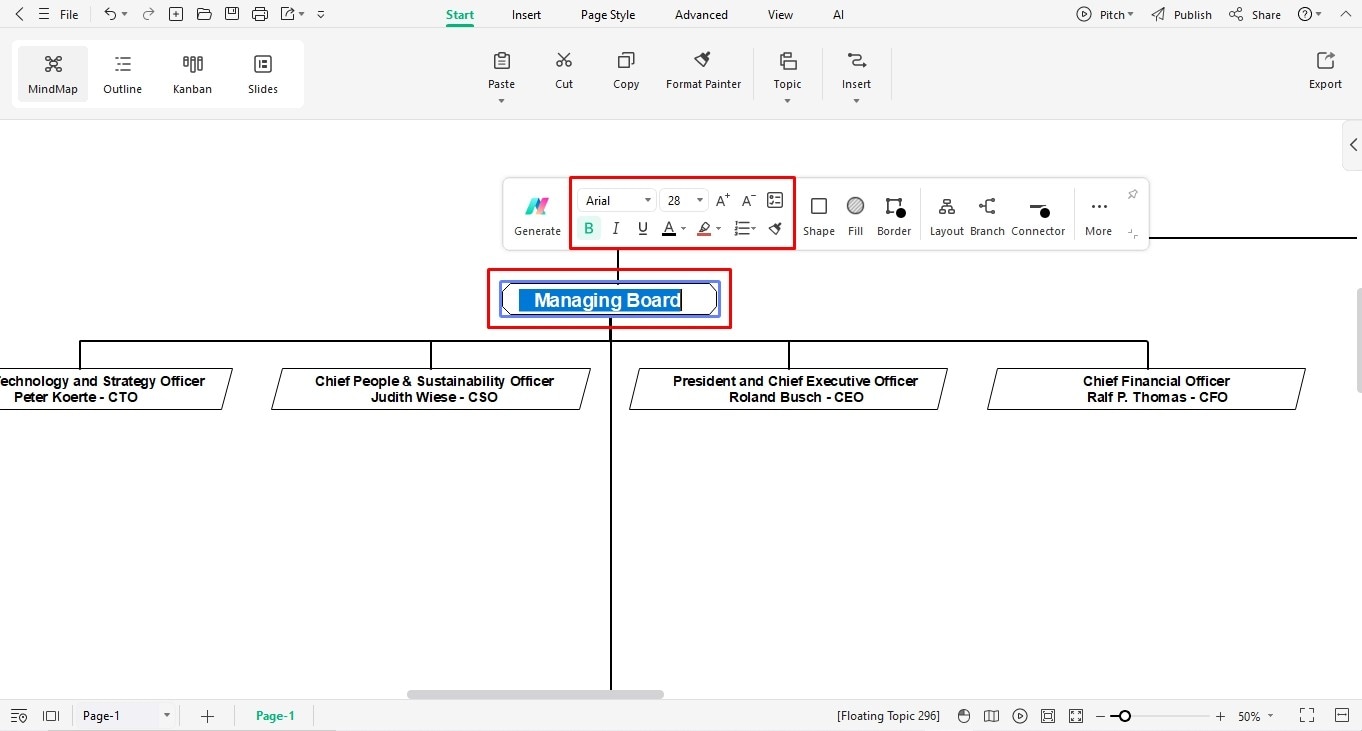This screenshot has width=1362, height=731.
Task: Apply the red highlight color
Action: coord(704,228)
